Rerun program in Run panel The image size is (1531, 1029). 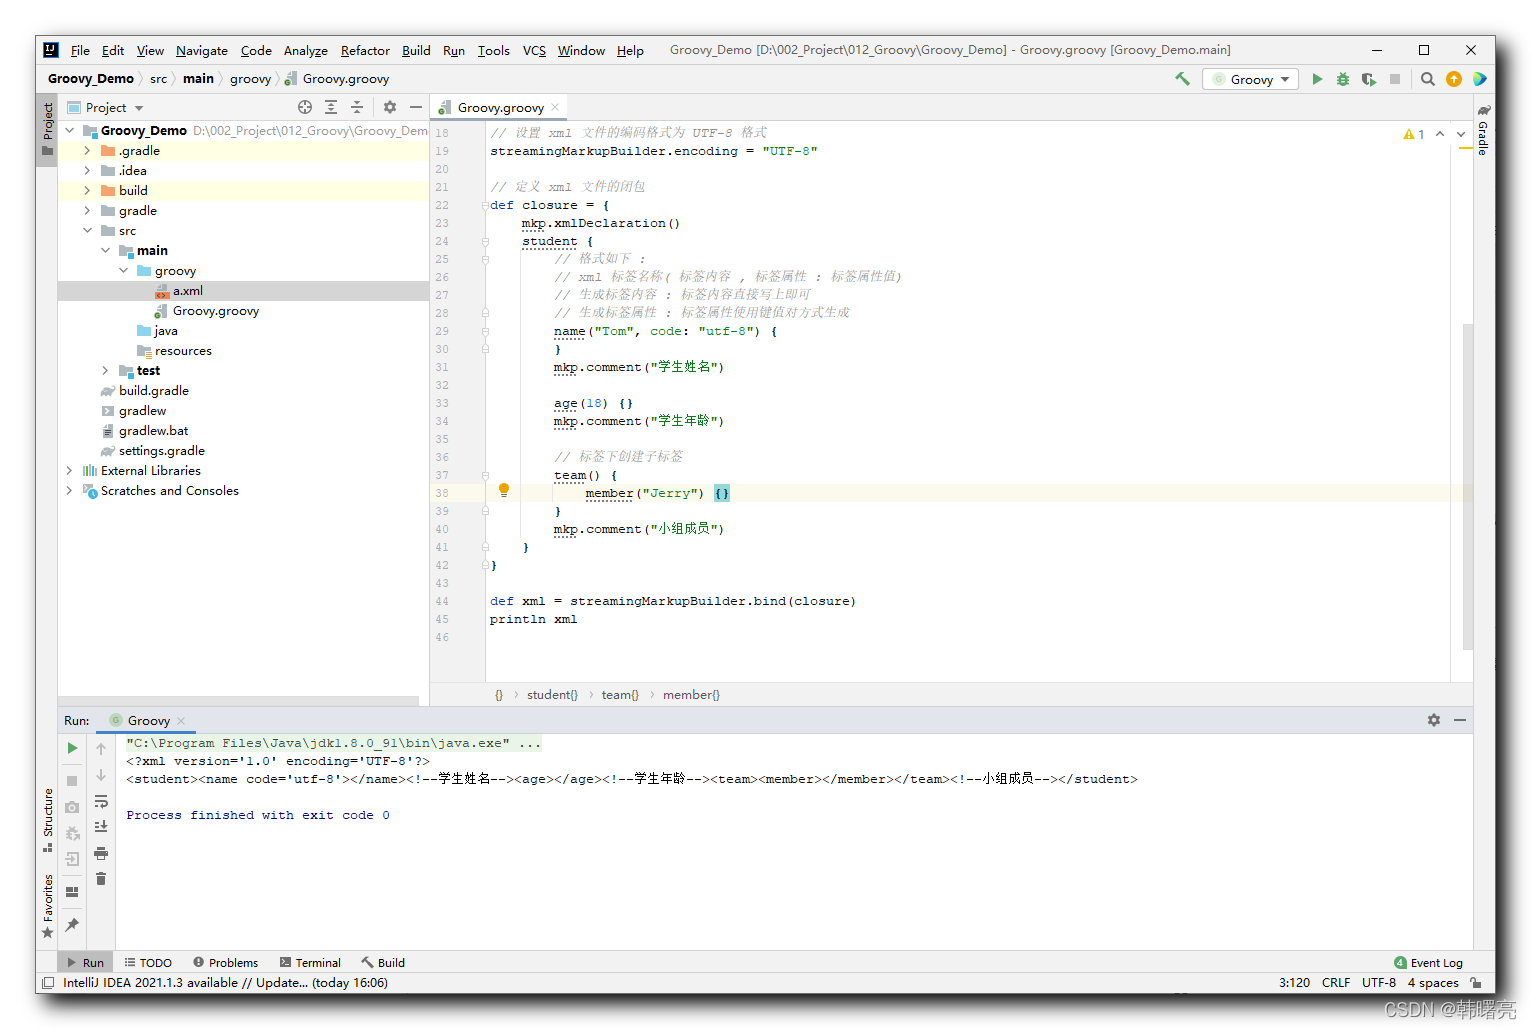(x=72, y=748)
